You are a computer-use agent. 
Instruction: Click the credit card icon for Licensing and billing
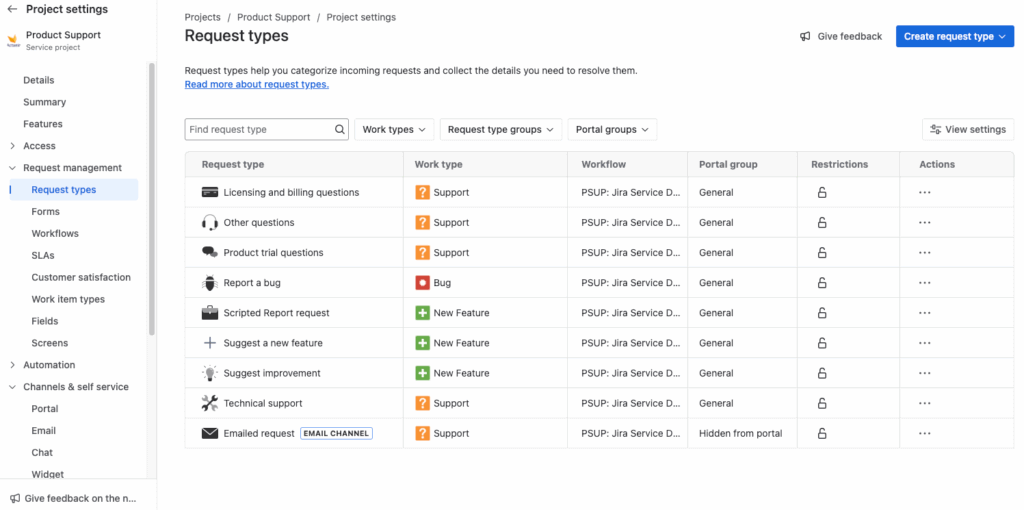click(210, 193)
